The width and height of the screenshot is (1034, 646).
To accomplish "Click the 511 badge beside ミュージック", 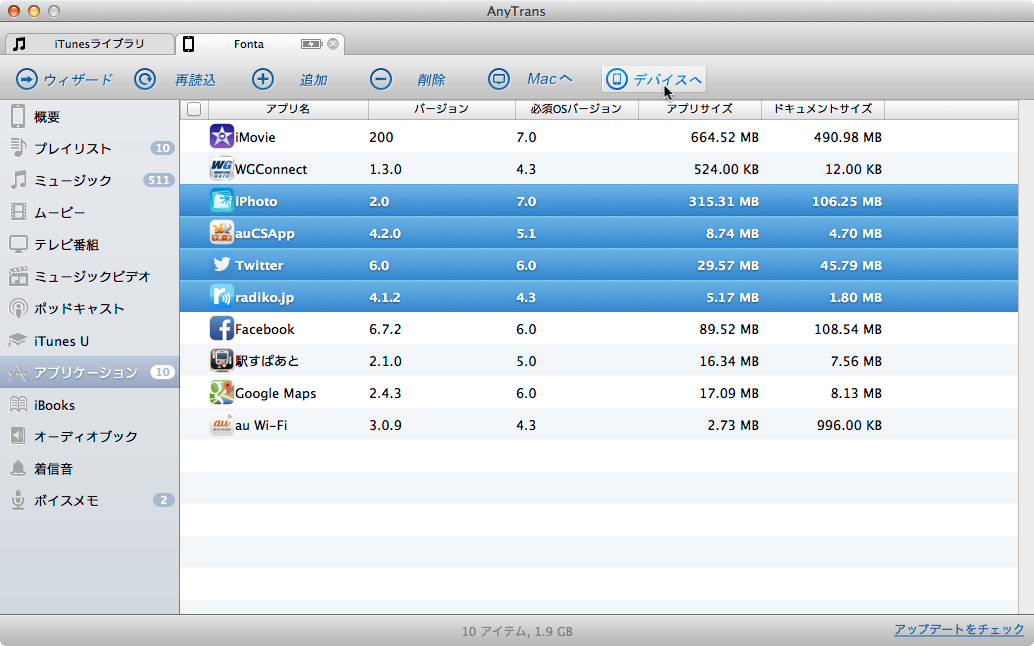I will [158, 180].
